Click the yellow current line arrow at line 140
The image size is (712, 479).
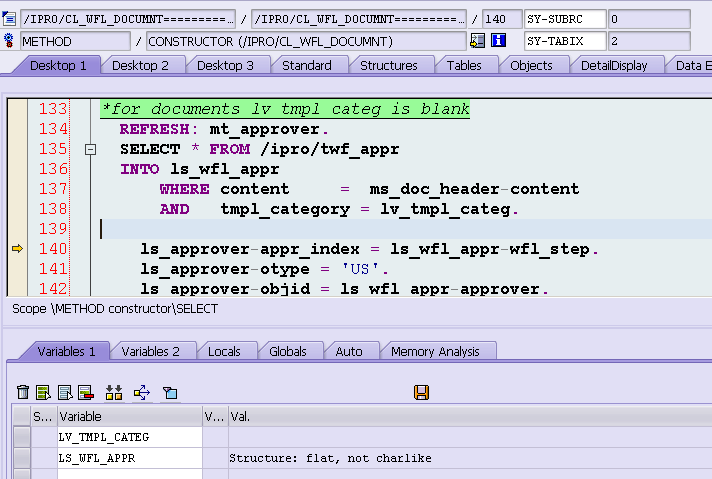(x=17, y=248)
